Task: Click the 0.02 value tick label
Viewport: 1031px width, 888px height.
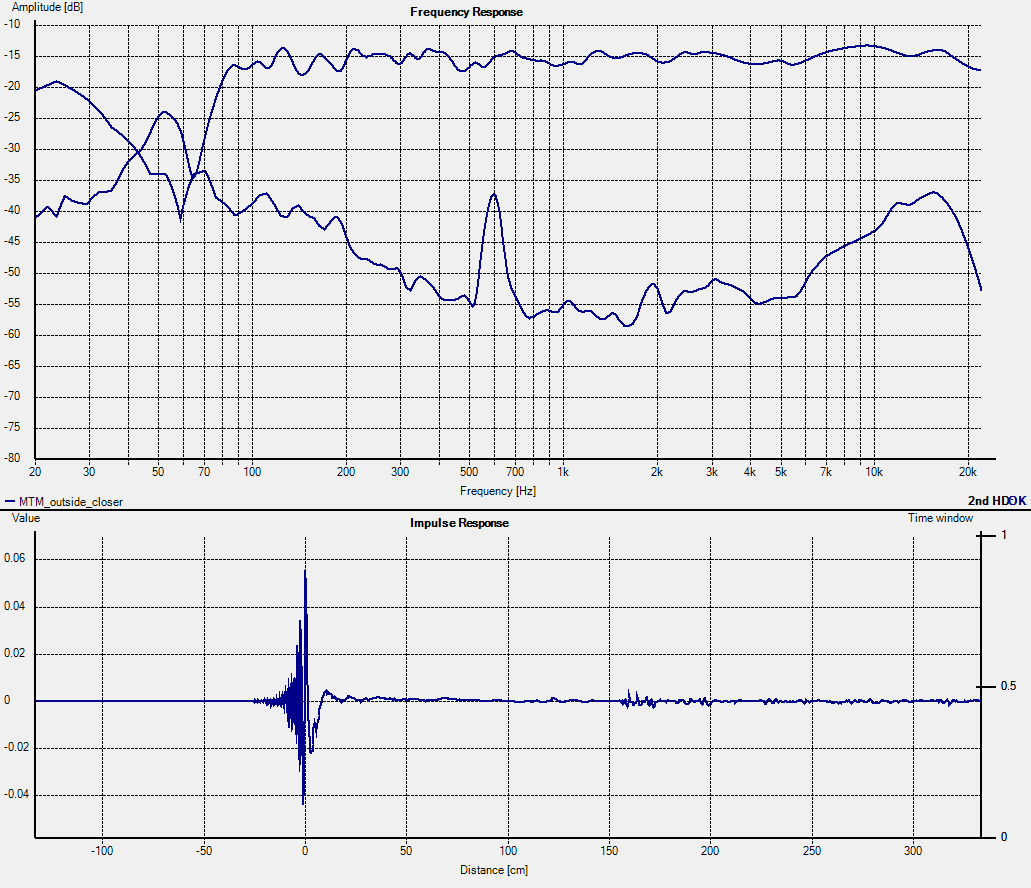Action: (14, 653)
